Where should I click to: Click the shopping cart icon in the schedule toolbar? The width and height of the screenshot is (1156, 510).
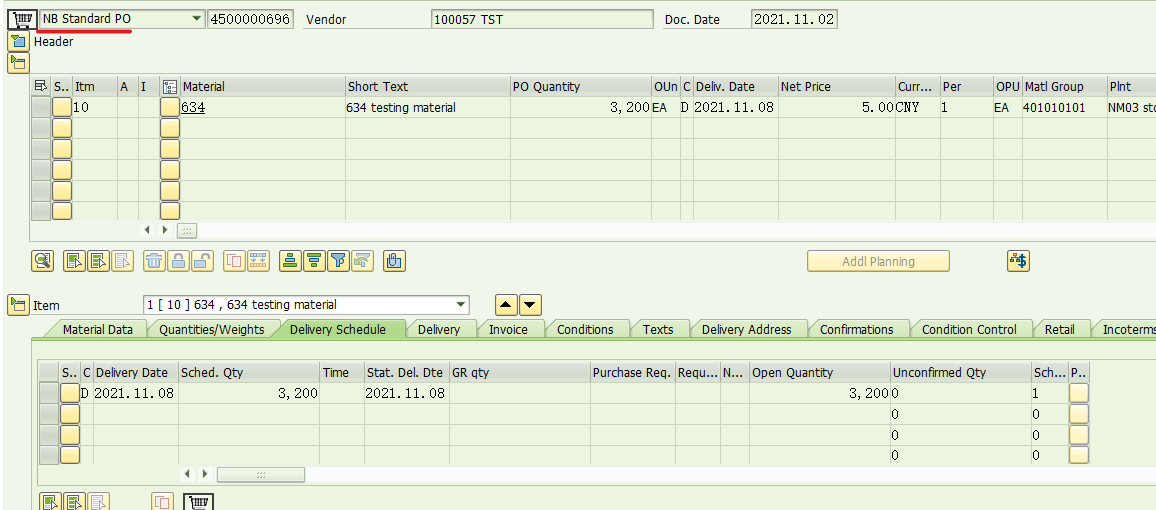pos(198,503)
